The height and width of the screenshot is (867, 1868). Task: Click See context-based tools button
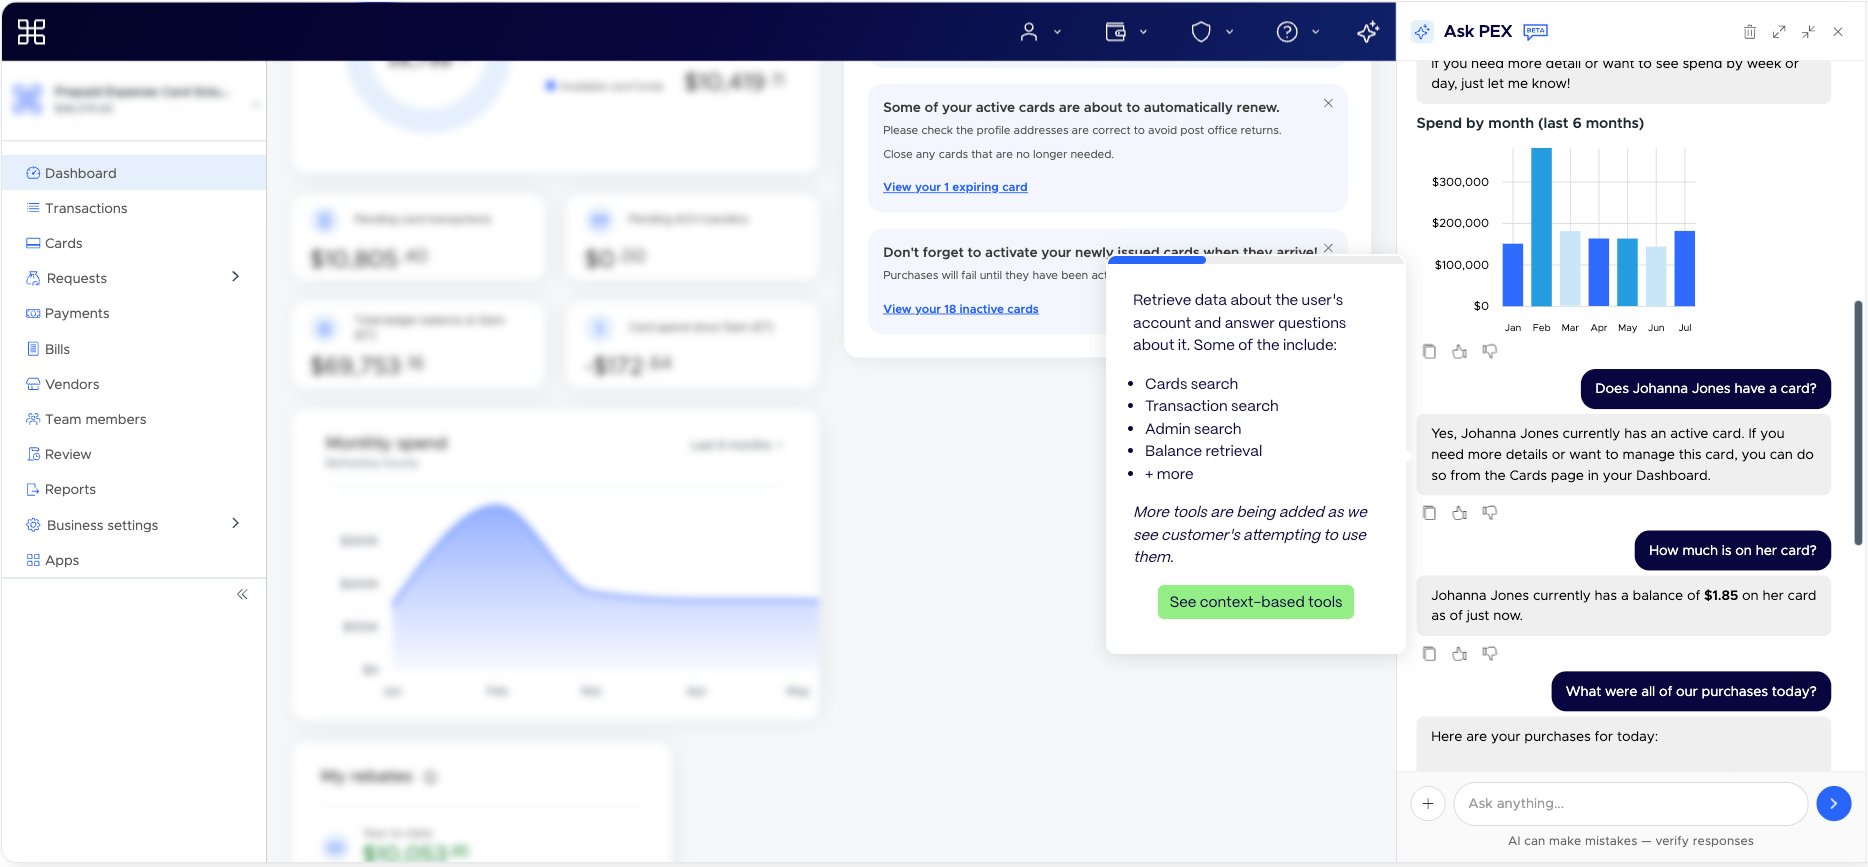point(1255,602)
